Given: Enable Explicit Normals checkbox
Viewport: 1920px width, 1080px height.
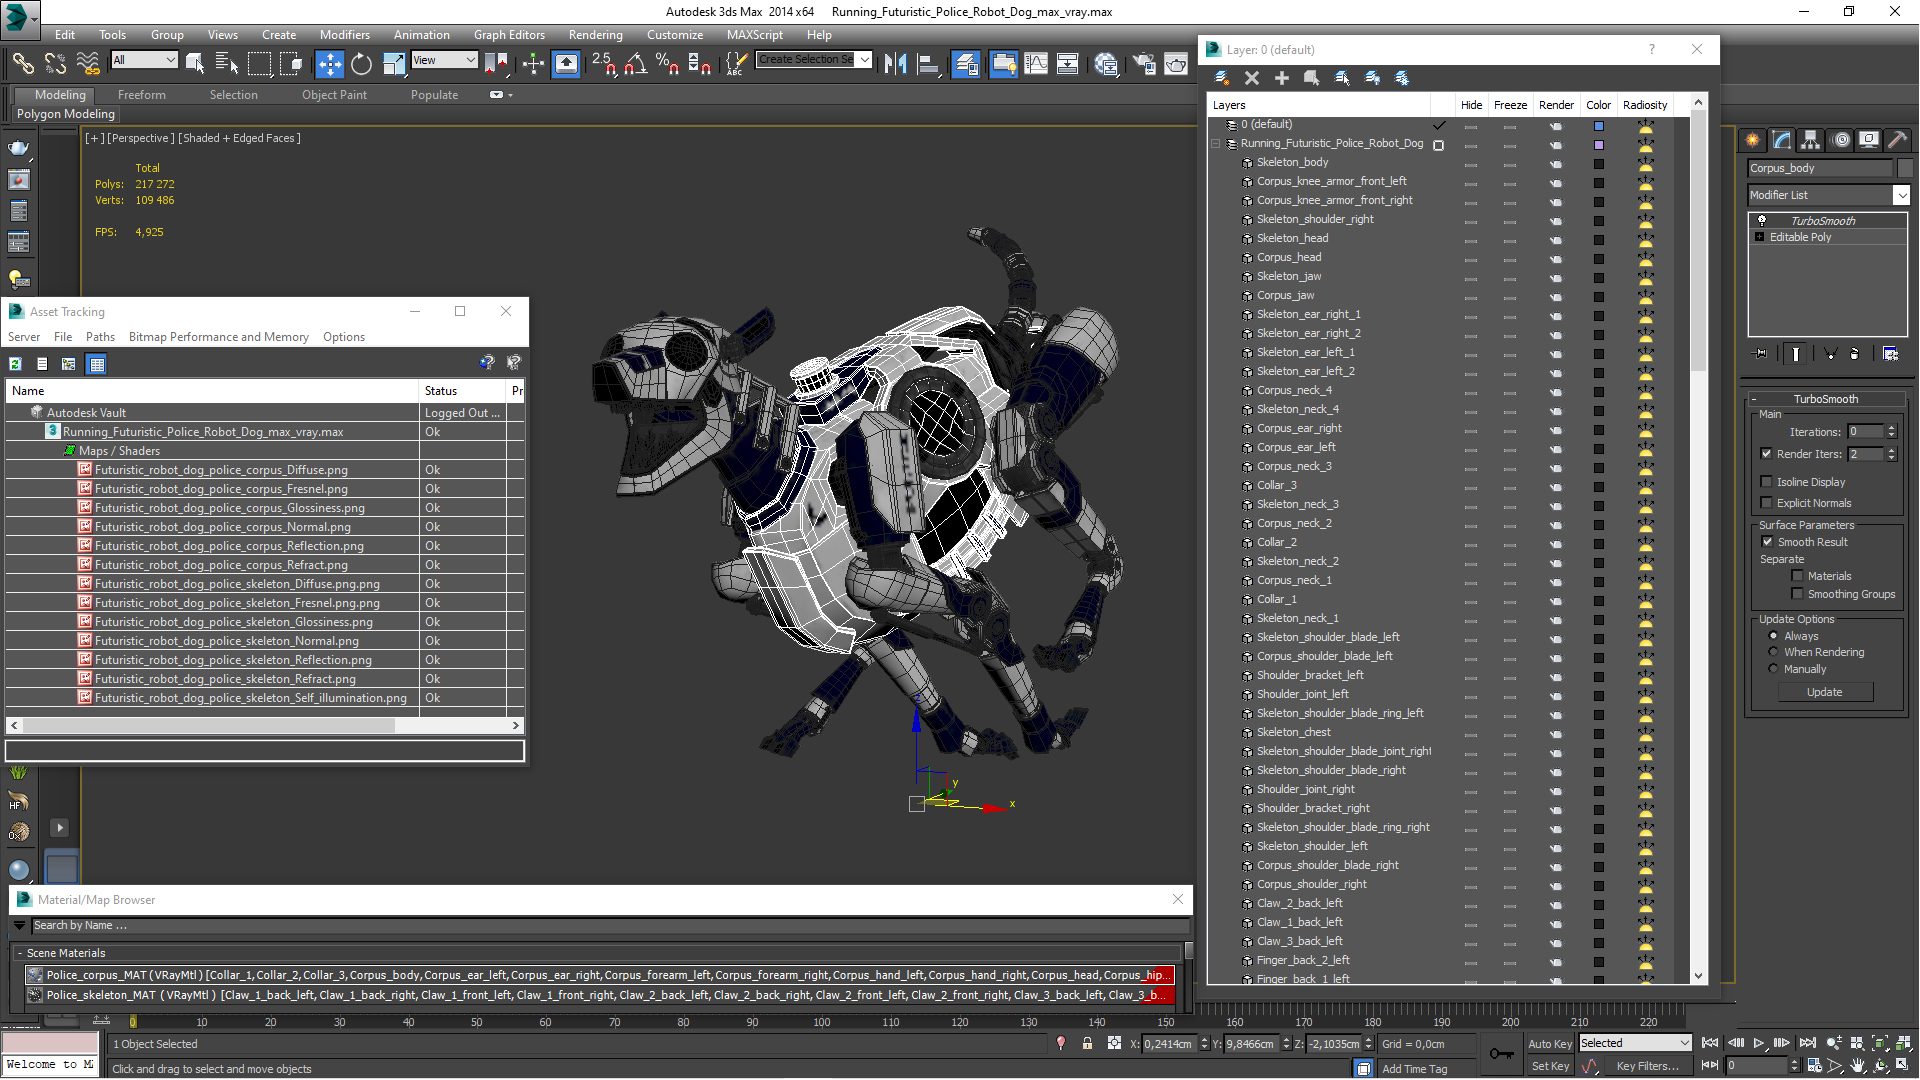Looking at the screenshot, I should [1766, 503].
